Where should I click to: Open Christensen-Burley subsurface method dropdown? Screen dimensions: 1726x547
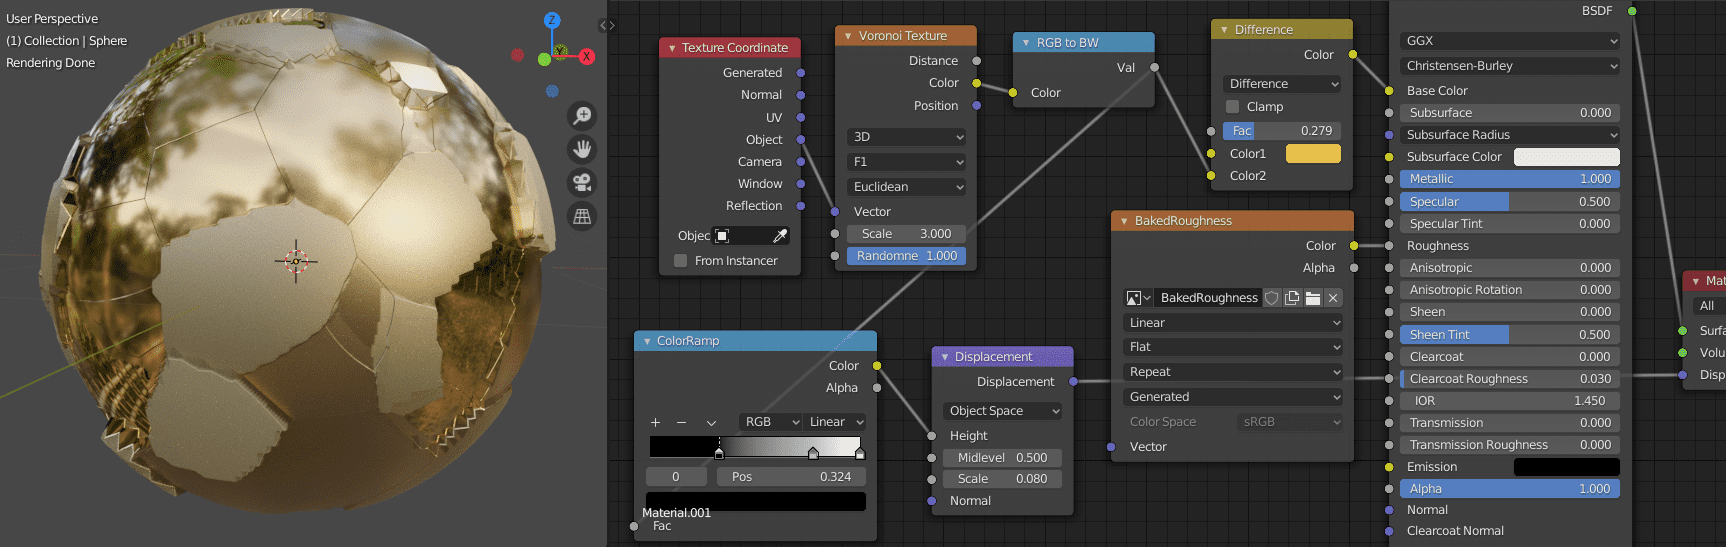(x=1509, y=66)
